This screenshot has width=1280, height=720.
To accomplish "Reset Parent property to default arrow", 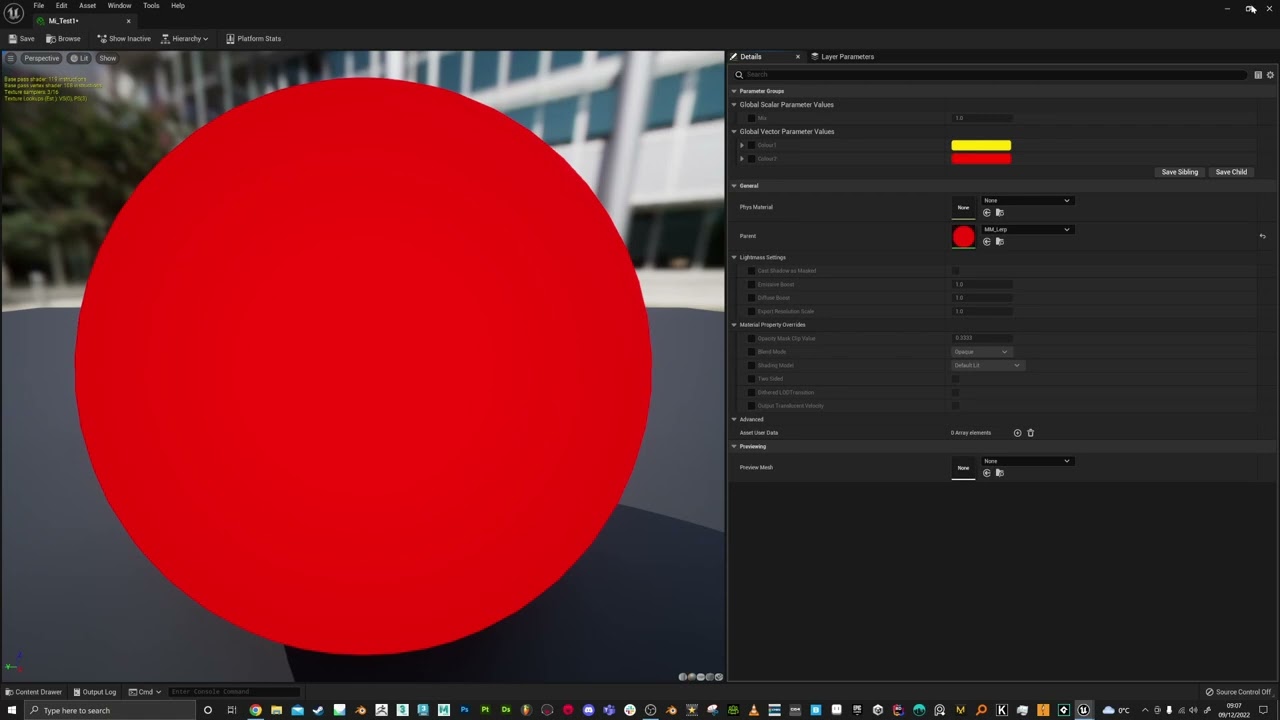I will [x=1262, y=236].
